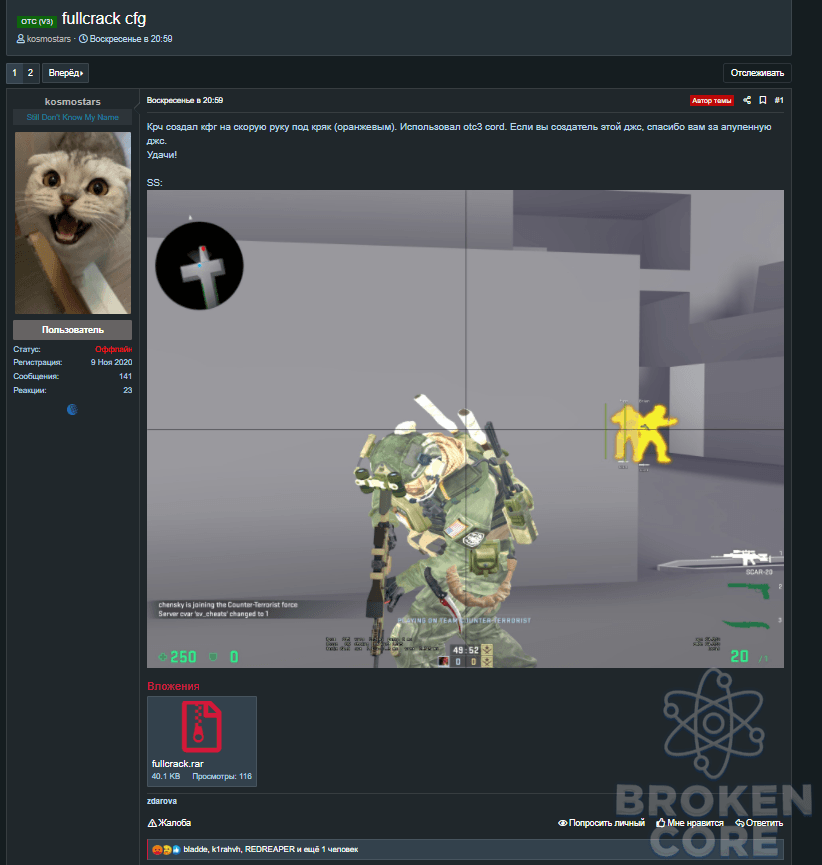Click the red "Автор темы" badge
The height and width of the screenshot is (865, 822).
712,100
